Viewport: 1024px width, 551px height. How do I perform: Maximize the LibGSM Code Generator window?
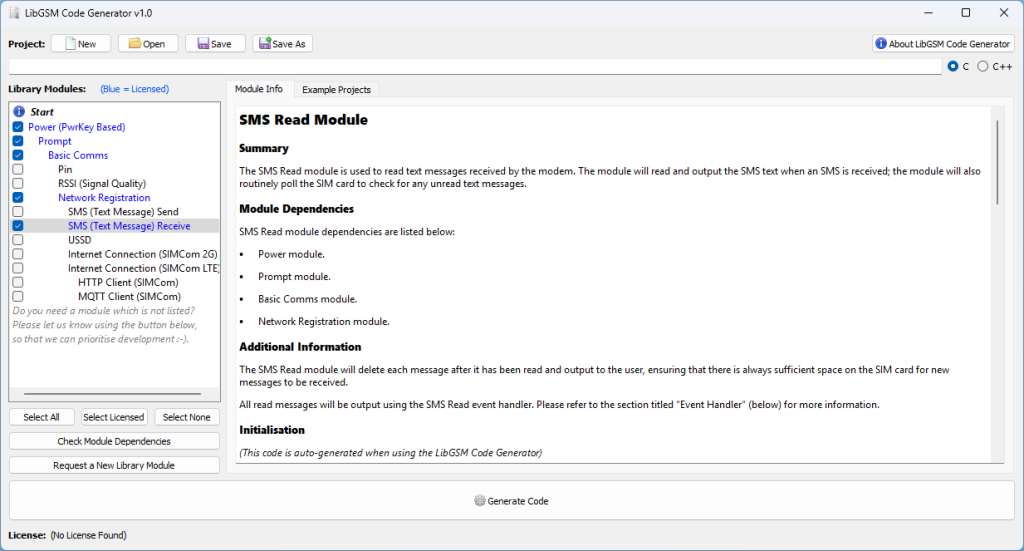[x=966, y=13]
